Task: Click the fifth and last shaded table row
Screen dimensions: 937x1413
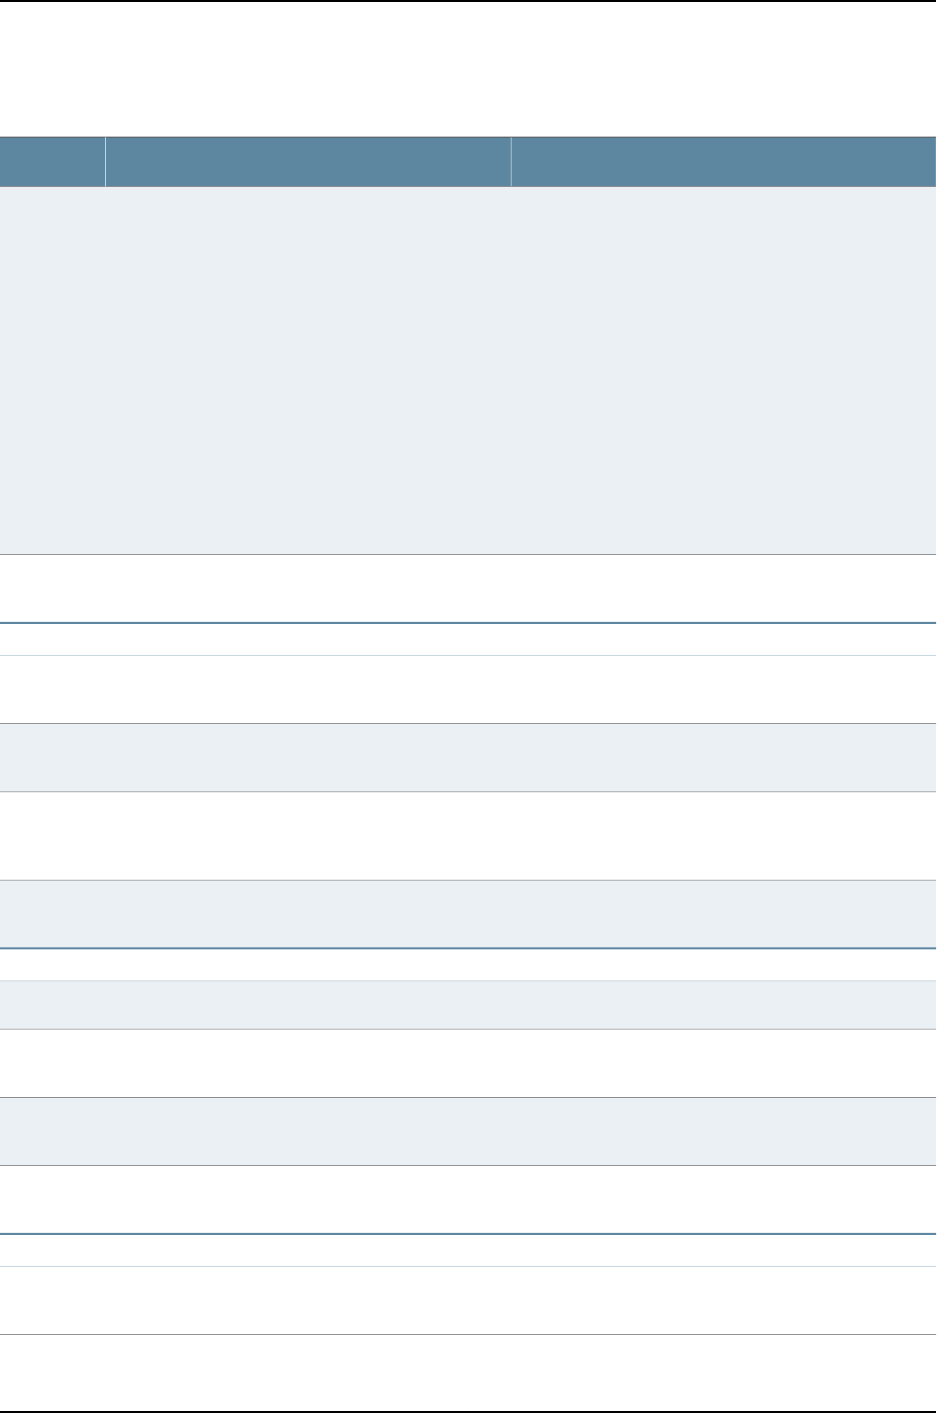Action: (x=468, y=1131)
